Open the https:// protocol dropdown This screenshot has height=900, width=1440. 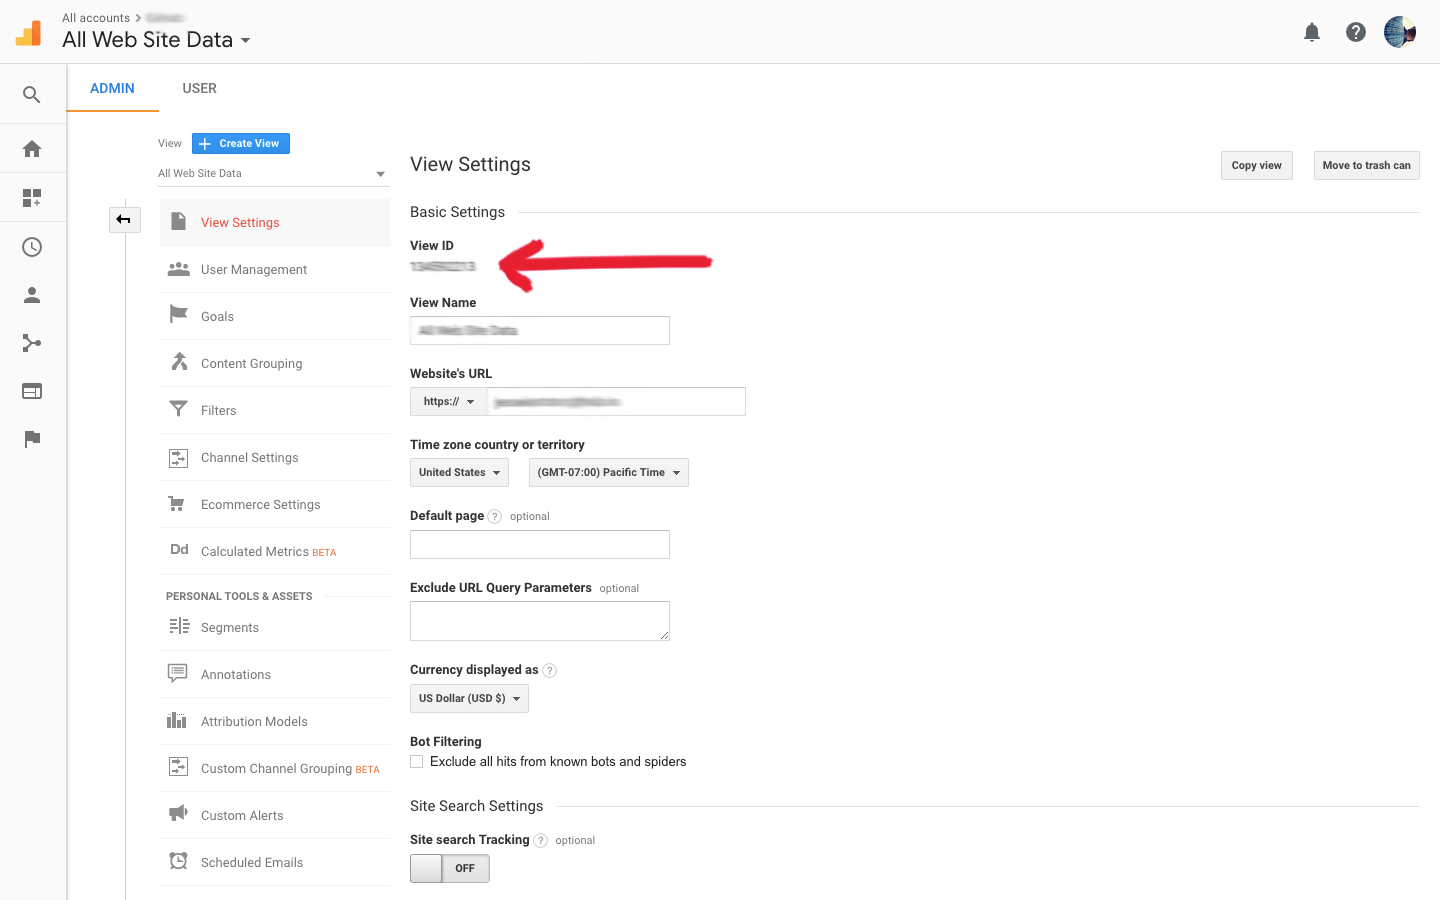(x=449, y=402)
